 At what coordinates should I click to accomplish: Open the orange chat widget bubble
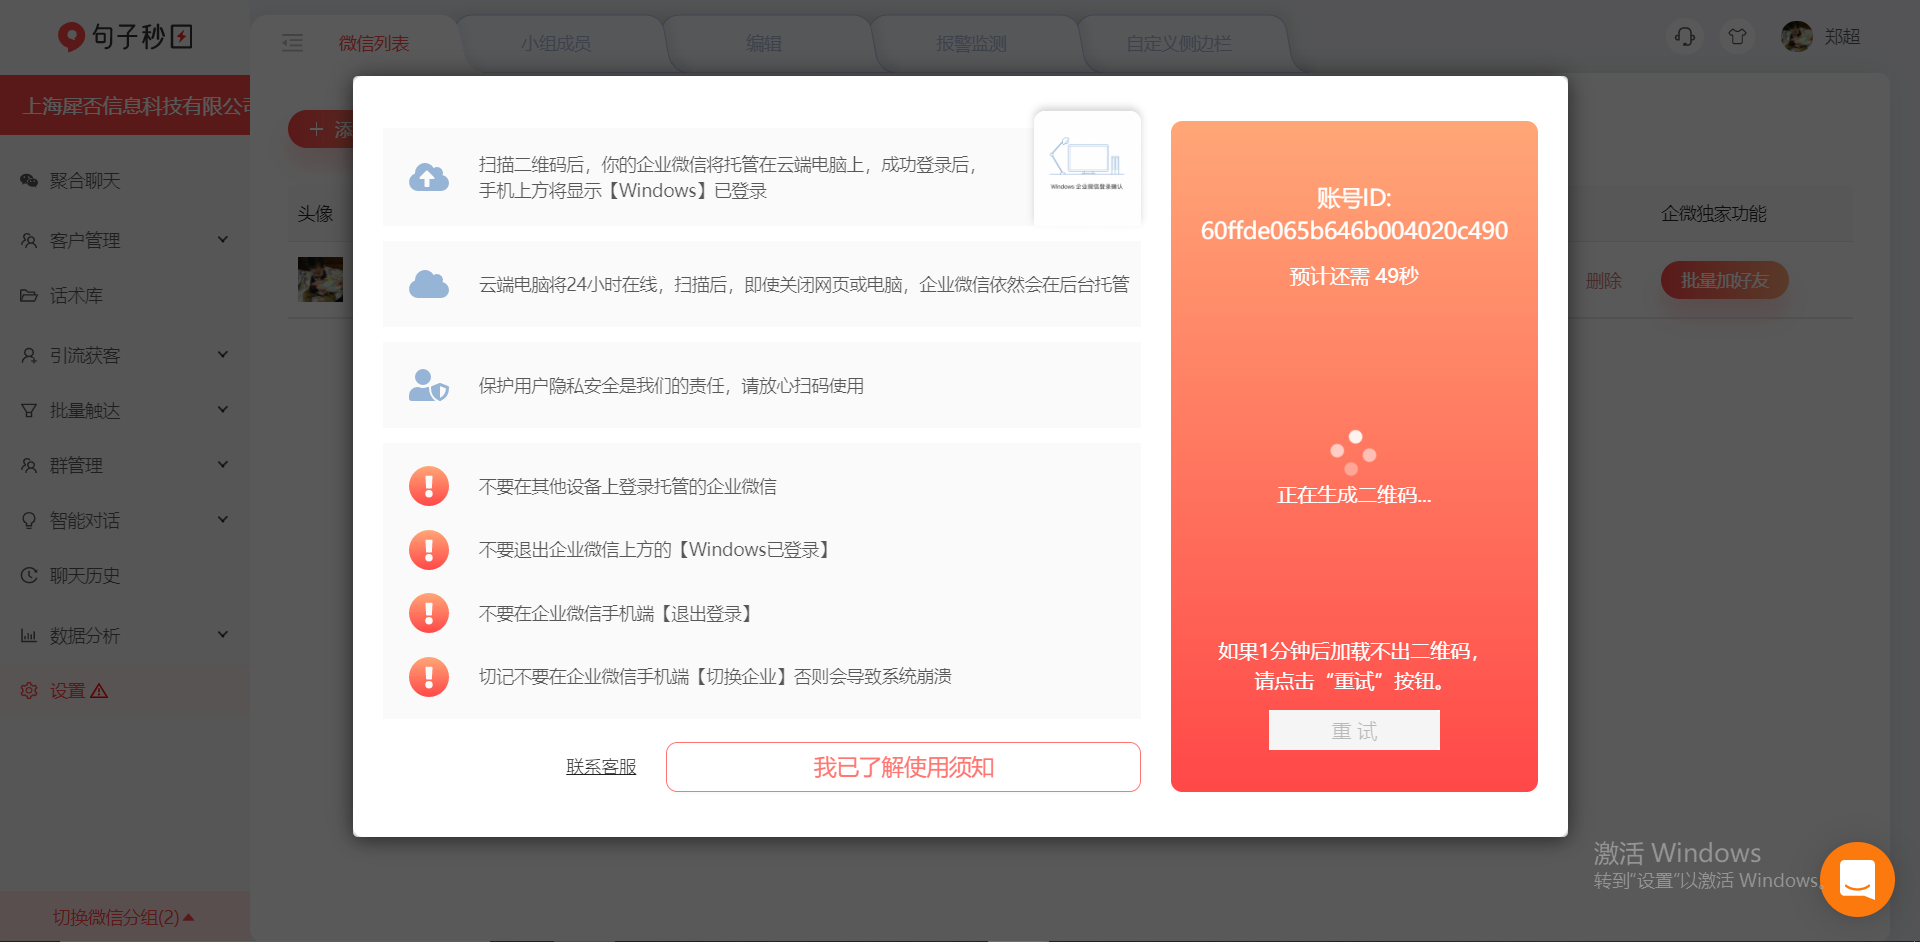(x=1857, y=879)
